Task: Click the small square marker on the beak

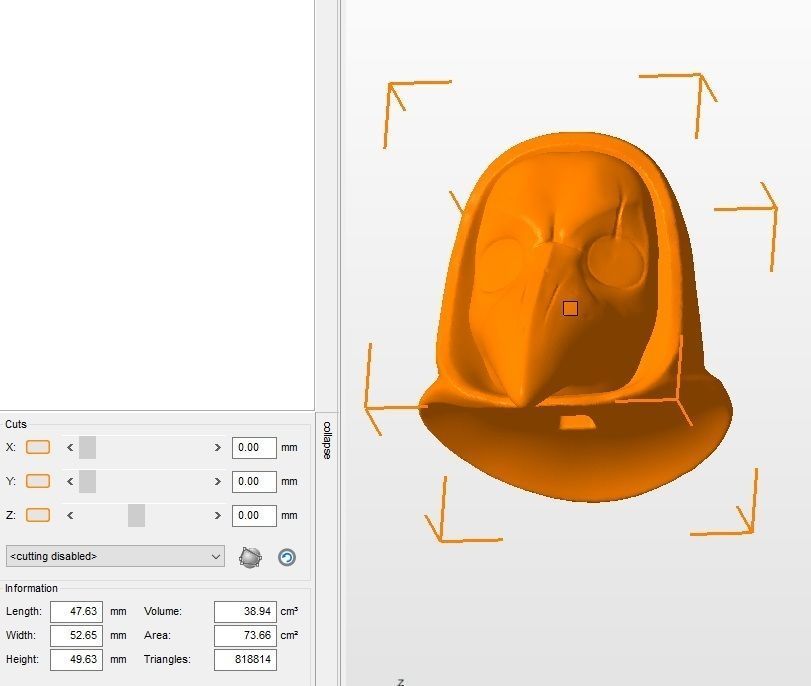Action: 570,309
